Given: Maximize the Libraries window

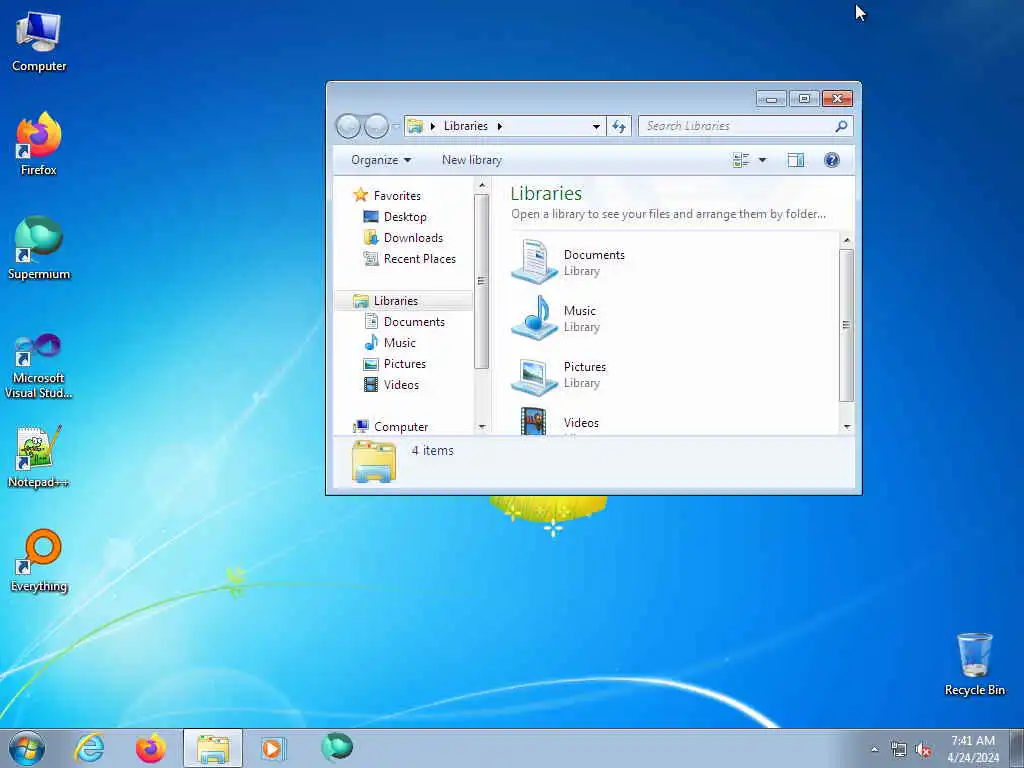Looking at the screenshot, I should pos(804,99).
